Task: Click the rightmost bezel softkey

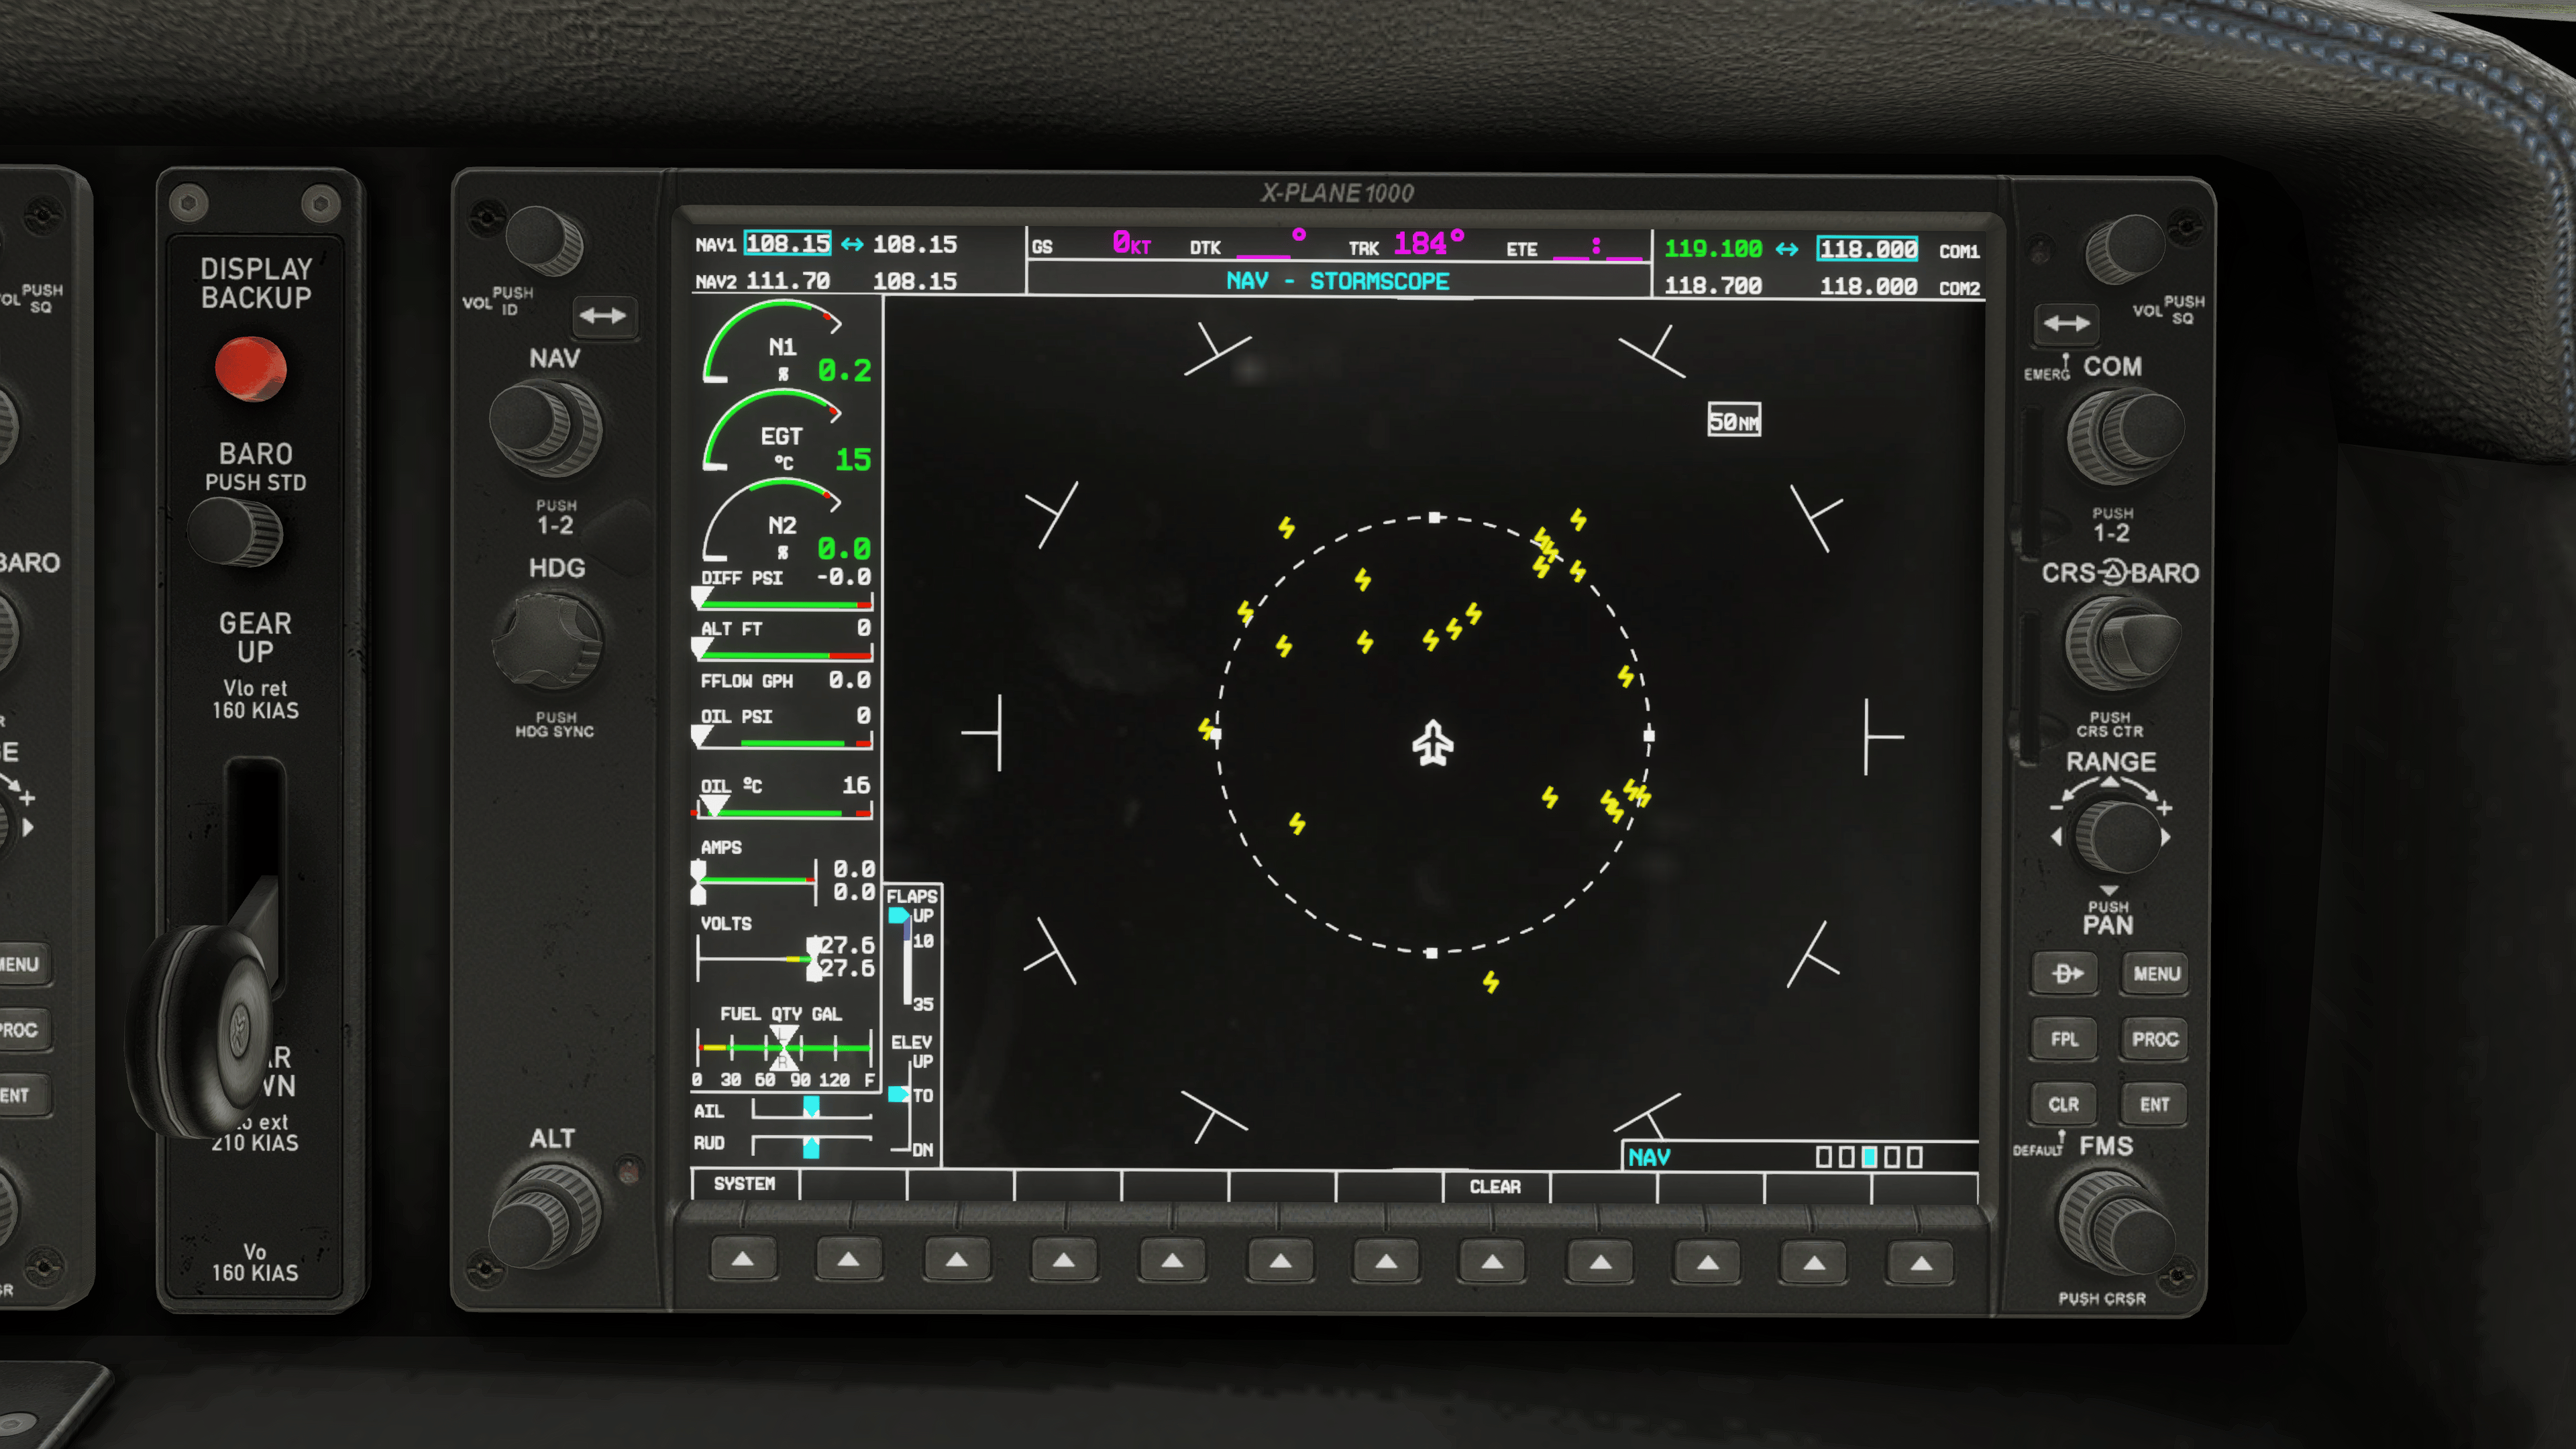Action: point(1921,1264)
